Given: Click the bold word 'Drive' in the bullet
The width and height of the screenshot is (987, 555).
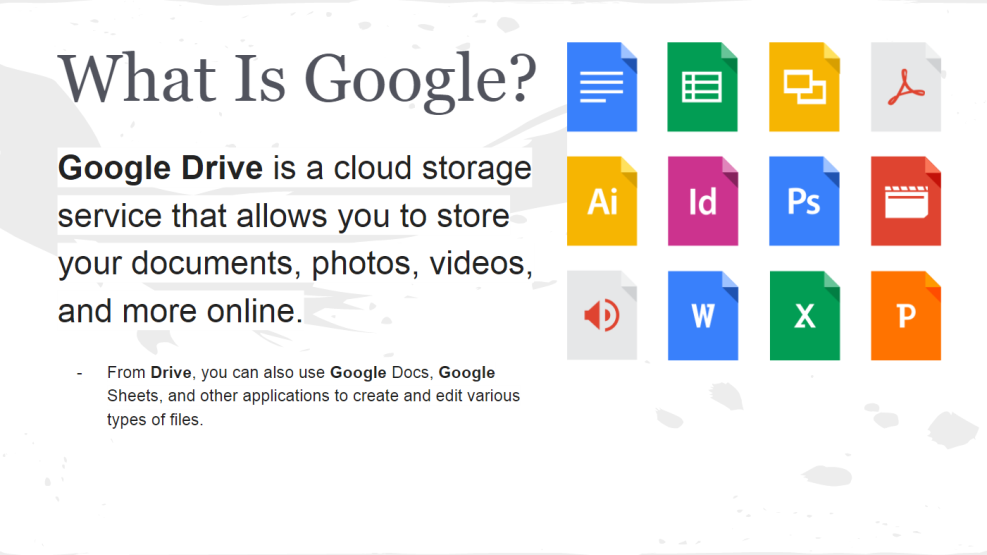Looking at the screenshot, I should coord(171,373).
